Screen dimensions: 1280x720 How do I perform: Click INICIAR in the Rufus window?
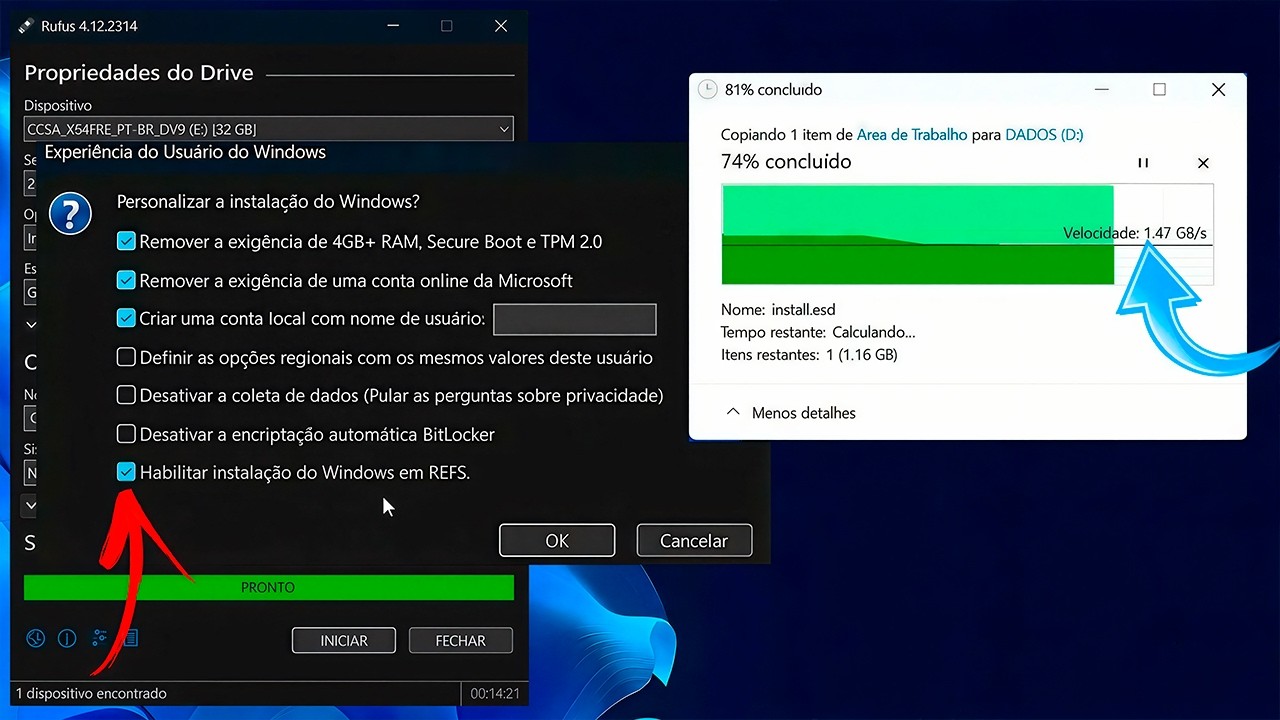(344, 640)
